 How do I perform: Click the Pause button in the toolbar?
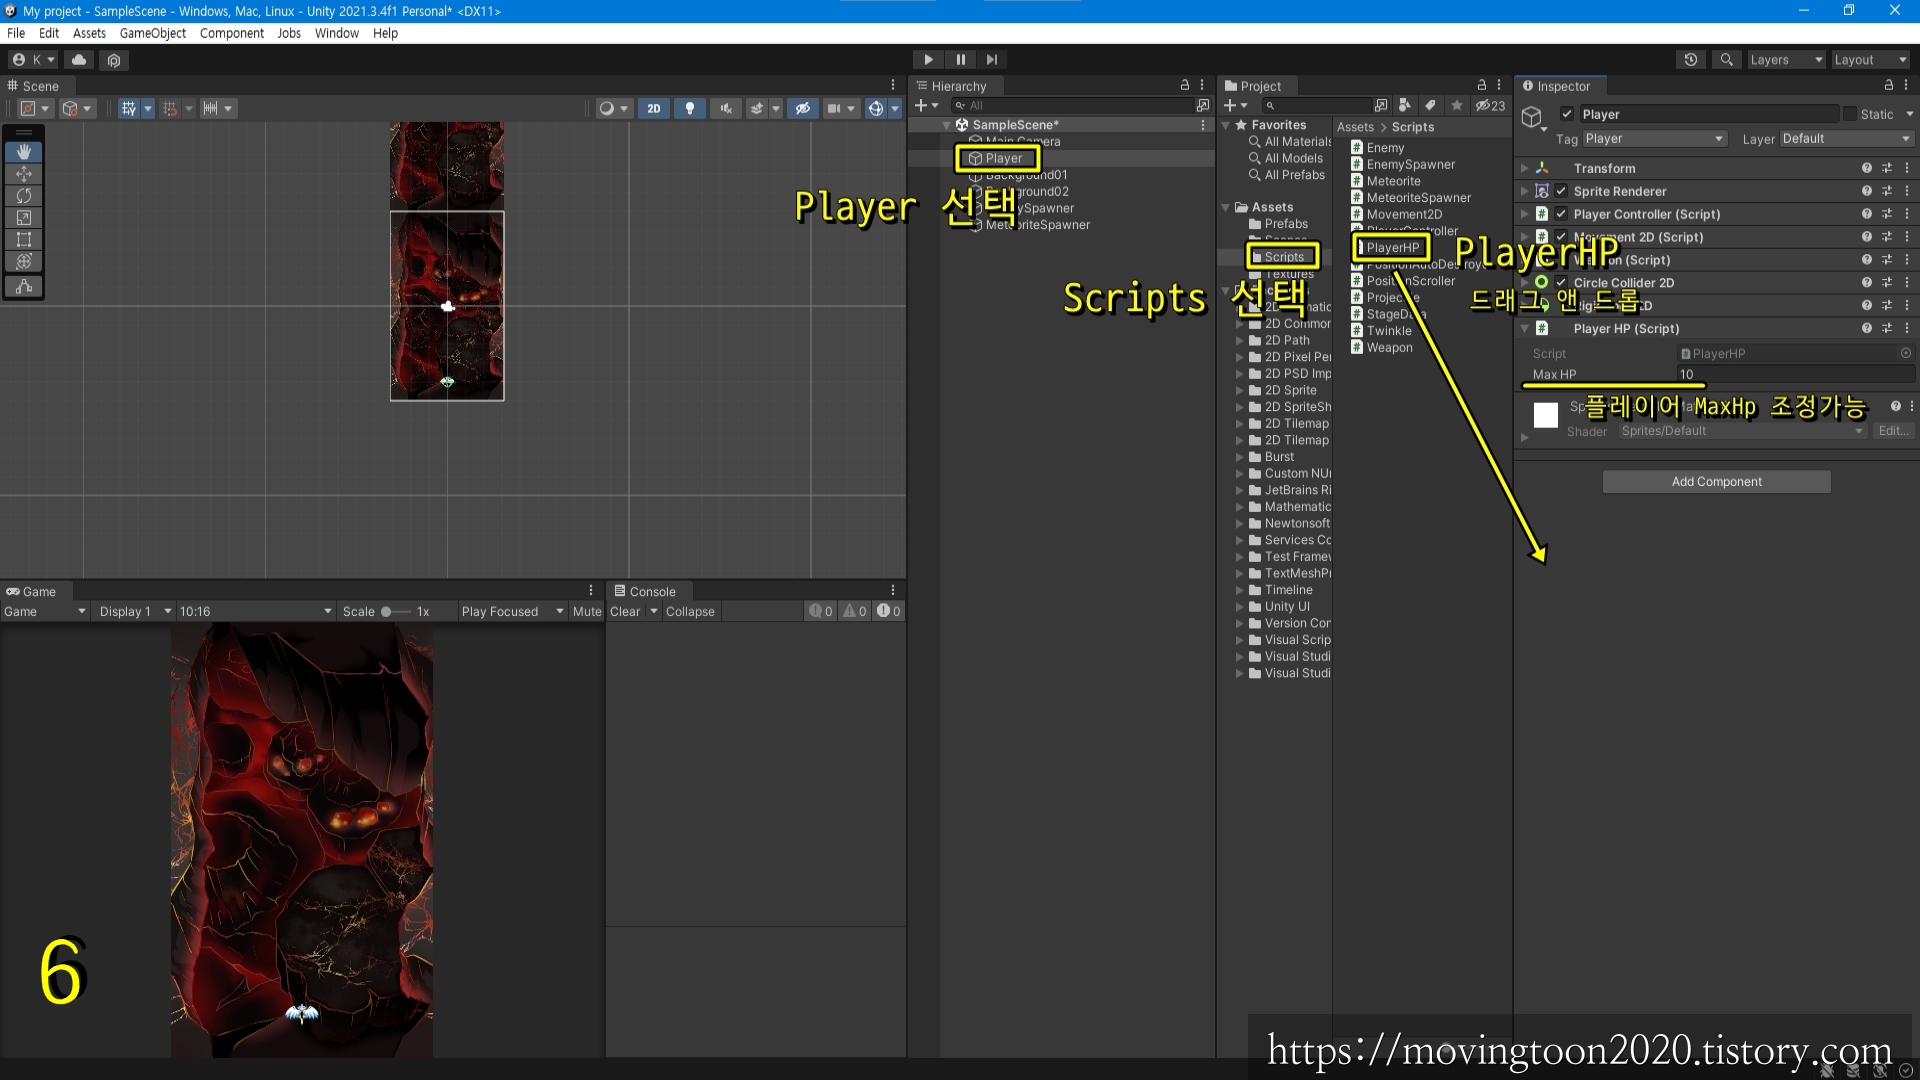tap(960, 60)
